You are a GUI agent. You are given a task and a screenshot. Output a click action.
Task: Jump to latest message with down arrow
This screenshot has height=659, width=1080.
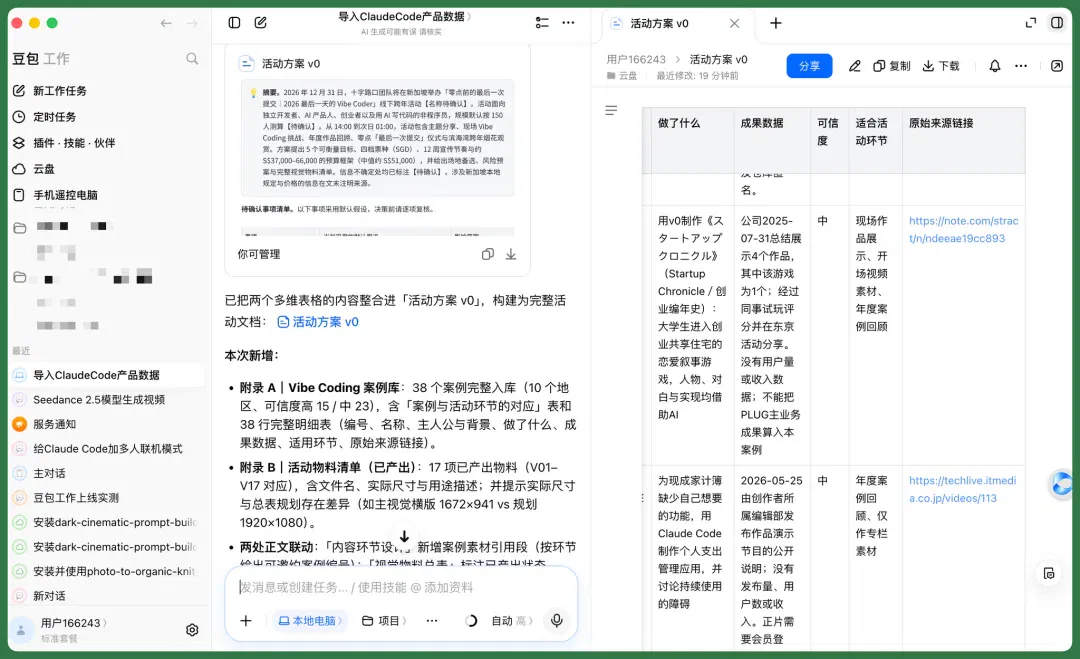tap(404, 536)
